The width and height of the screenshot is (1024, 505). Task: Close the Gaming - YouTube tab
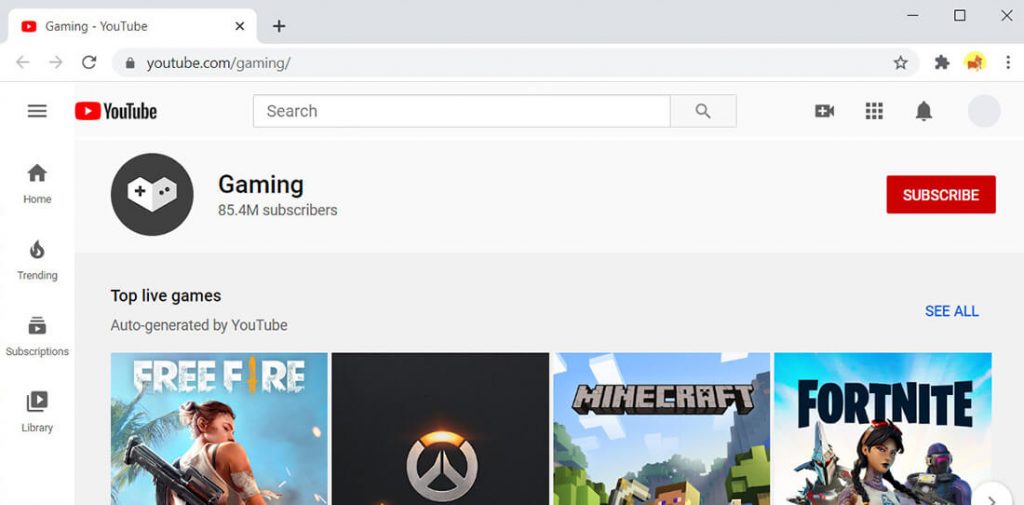(x=240, y=26)
